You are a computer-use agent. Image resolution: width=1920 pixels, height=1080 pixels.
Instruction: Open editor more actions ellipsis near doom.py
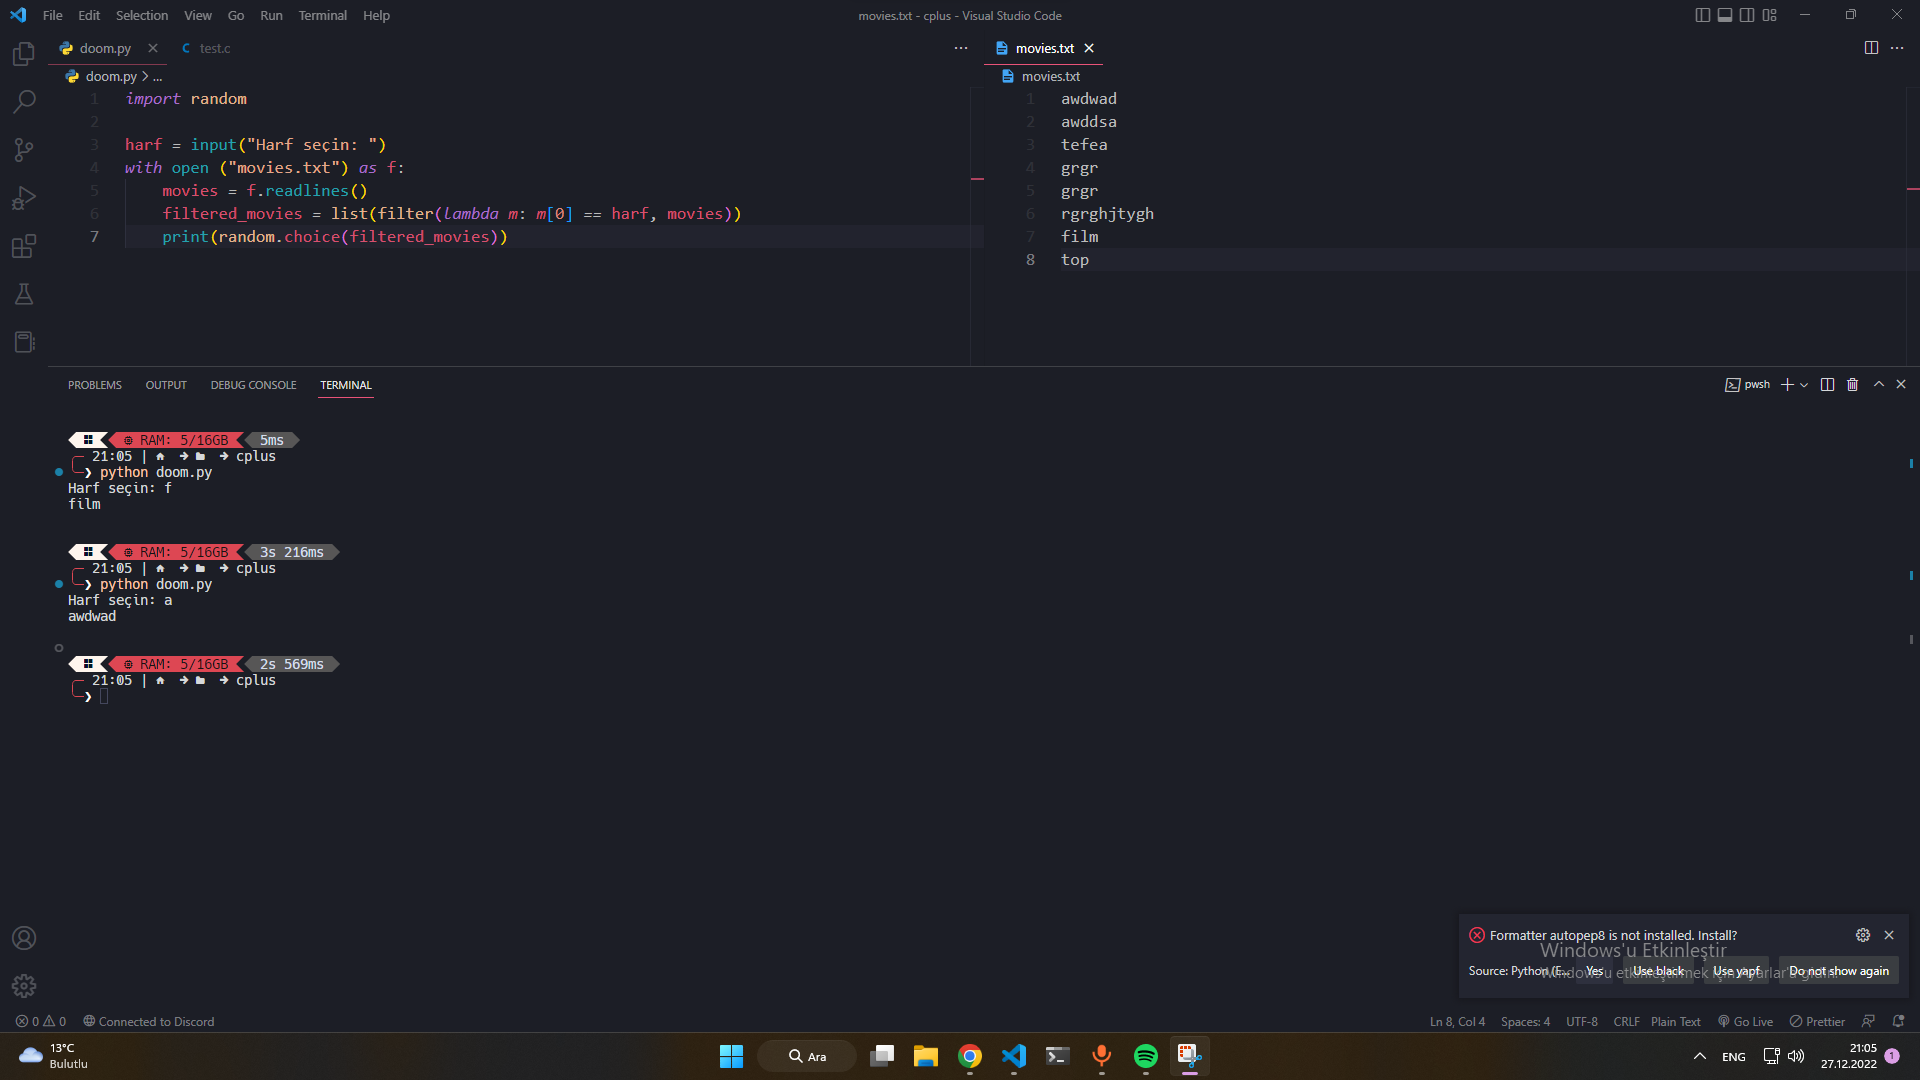(x=961, y=48)
